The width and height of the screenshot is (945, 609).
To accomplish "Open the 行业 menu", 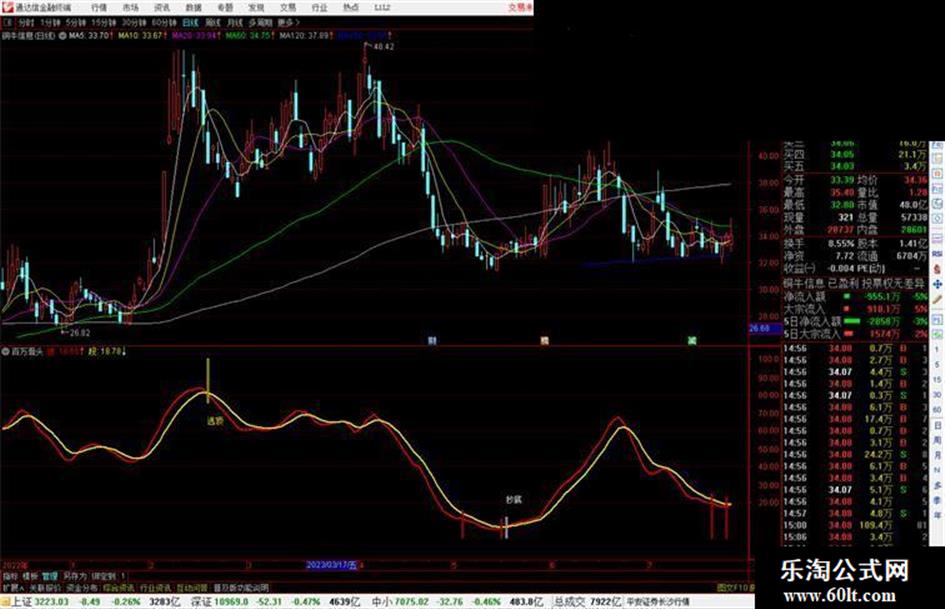I will (x=319, y=7).
